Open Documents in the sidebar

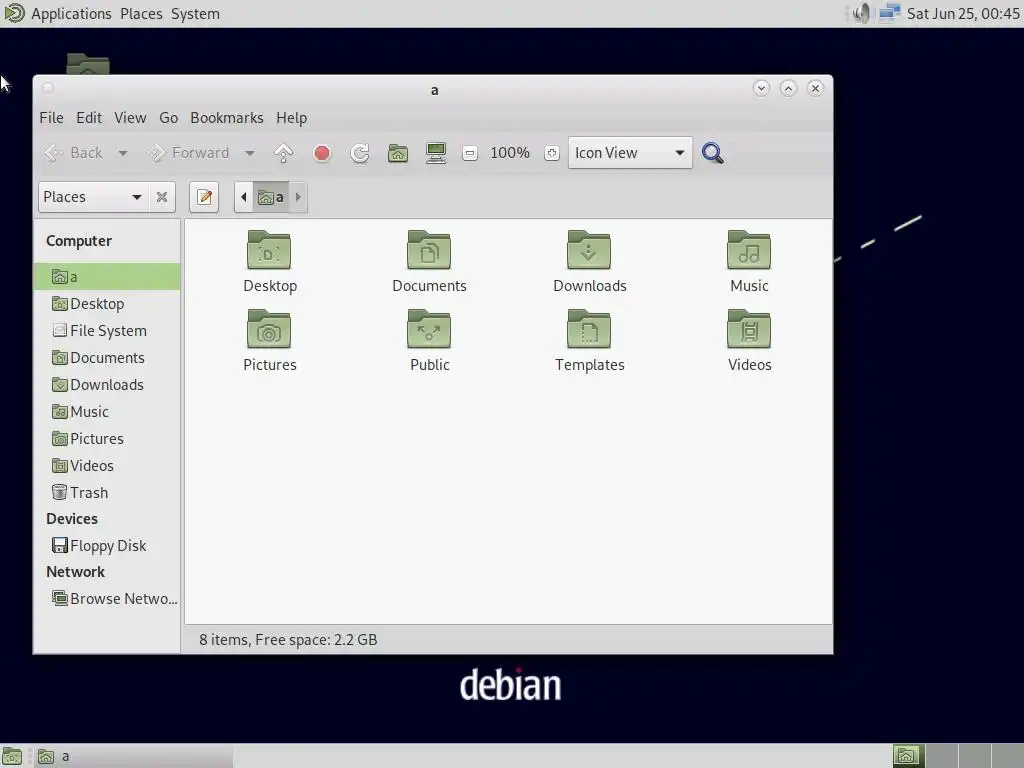107,357
